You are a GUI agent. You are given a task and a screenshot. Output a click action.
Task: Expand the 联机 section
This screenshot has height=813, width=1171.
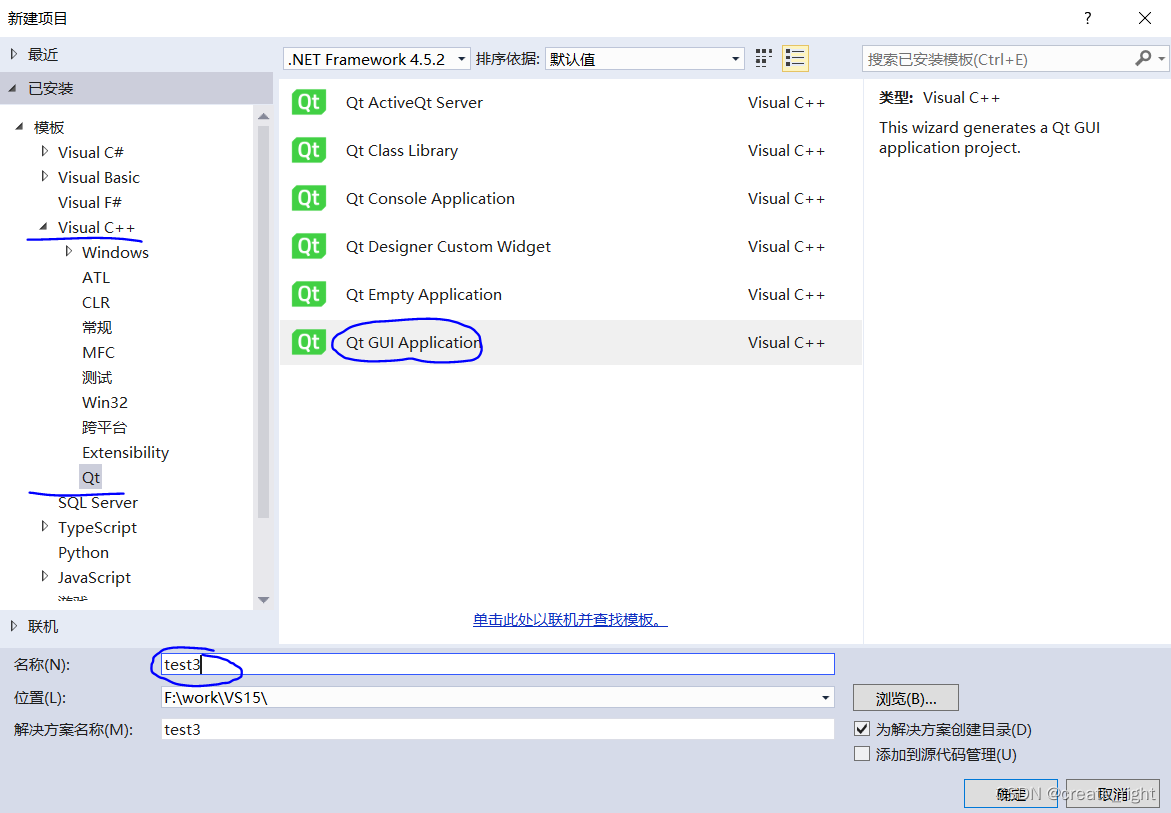(13, 626)
